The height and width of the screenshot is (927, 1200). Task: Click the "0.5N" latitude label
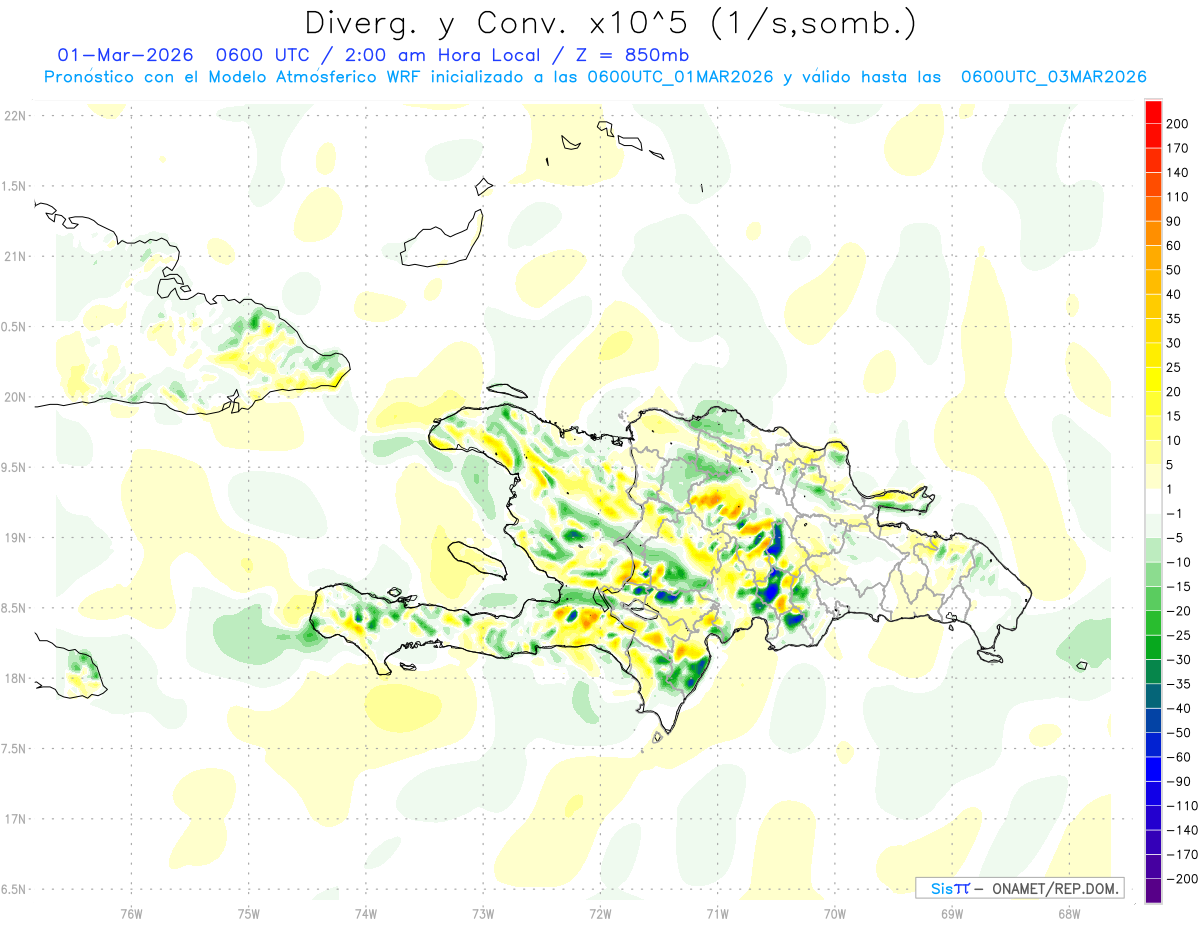tap(15, 327)
